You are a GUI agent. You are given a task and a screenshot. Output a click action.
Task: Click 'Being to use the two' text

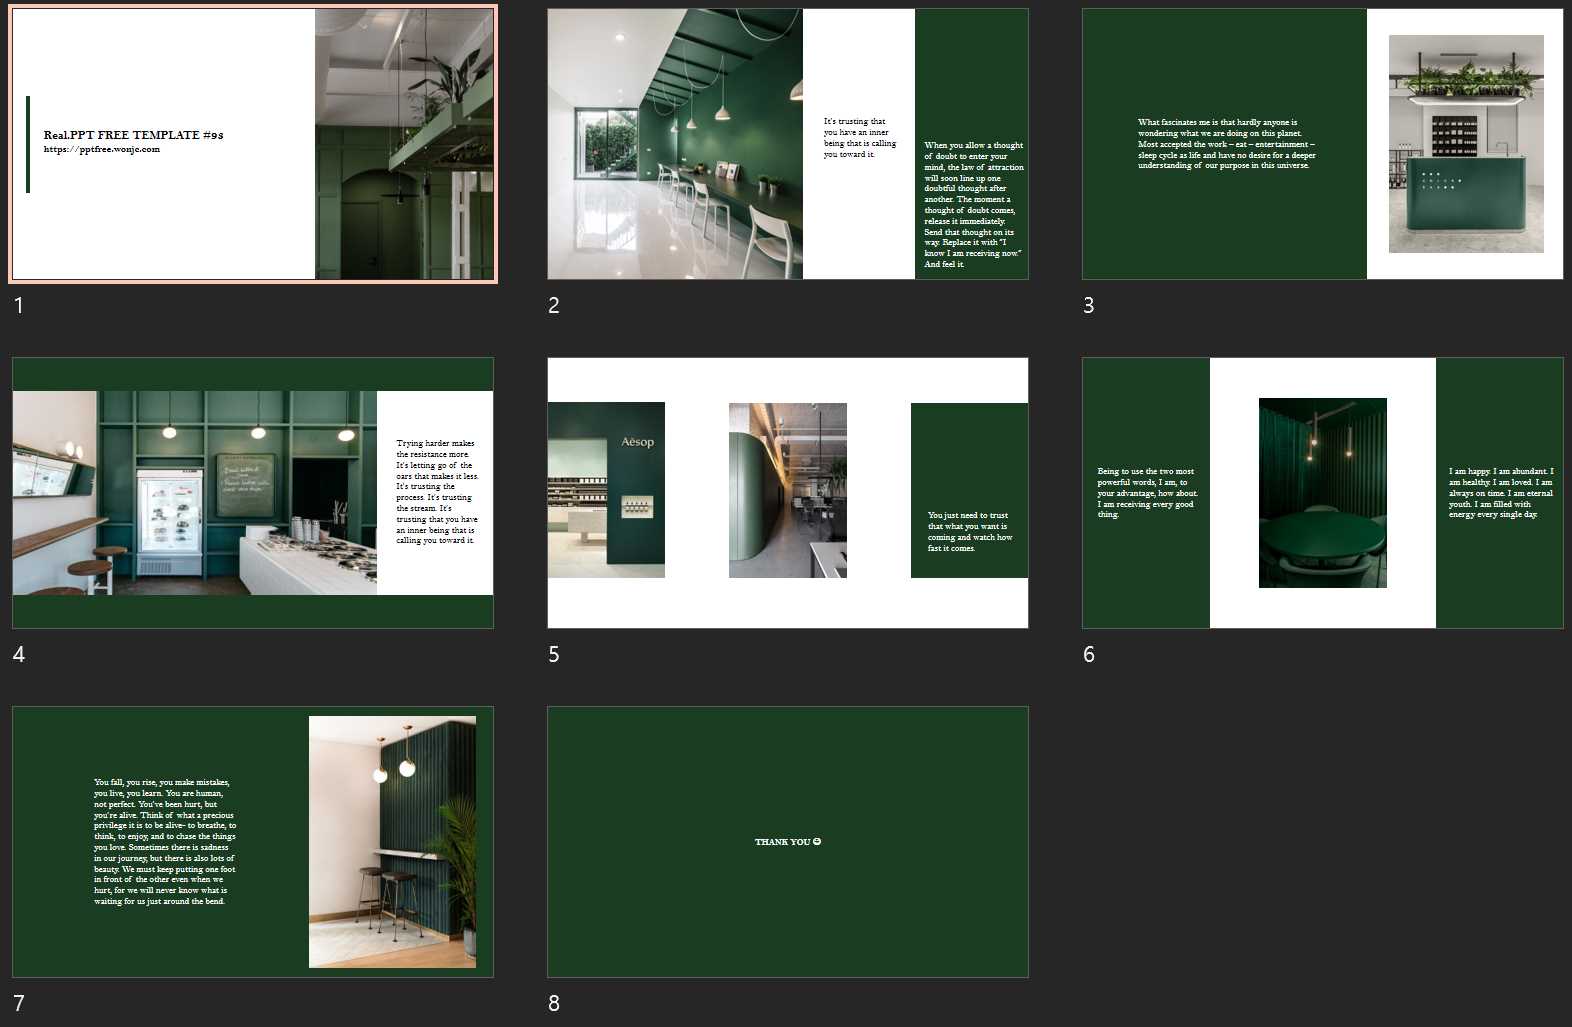coord(1147,493)
